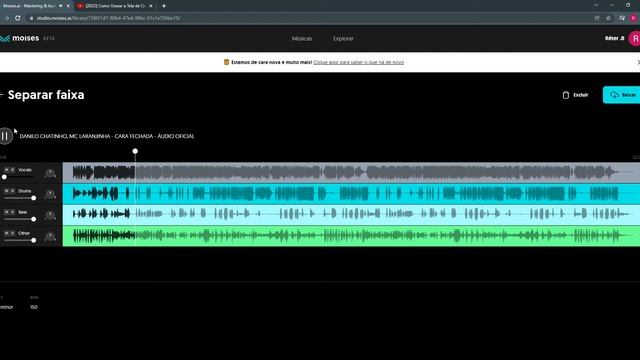Click the user name next to avatar
The height and width of the screenshot is (360, 640).
pos(614,38)
